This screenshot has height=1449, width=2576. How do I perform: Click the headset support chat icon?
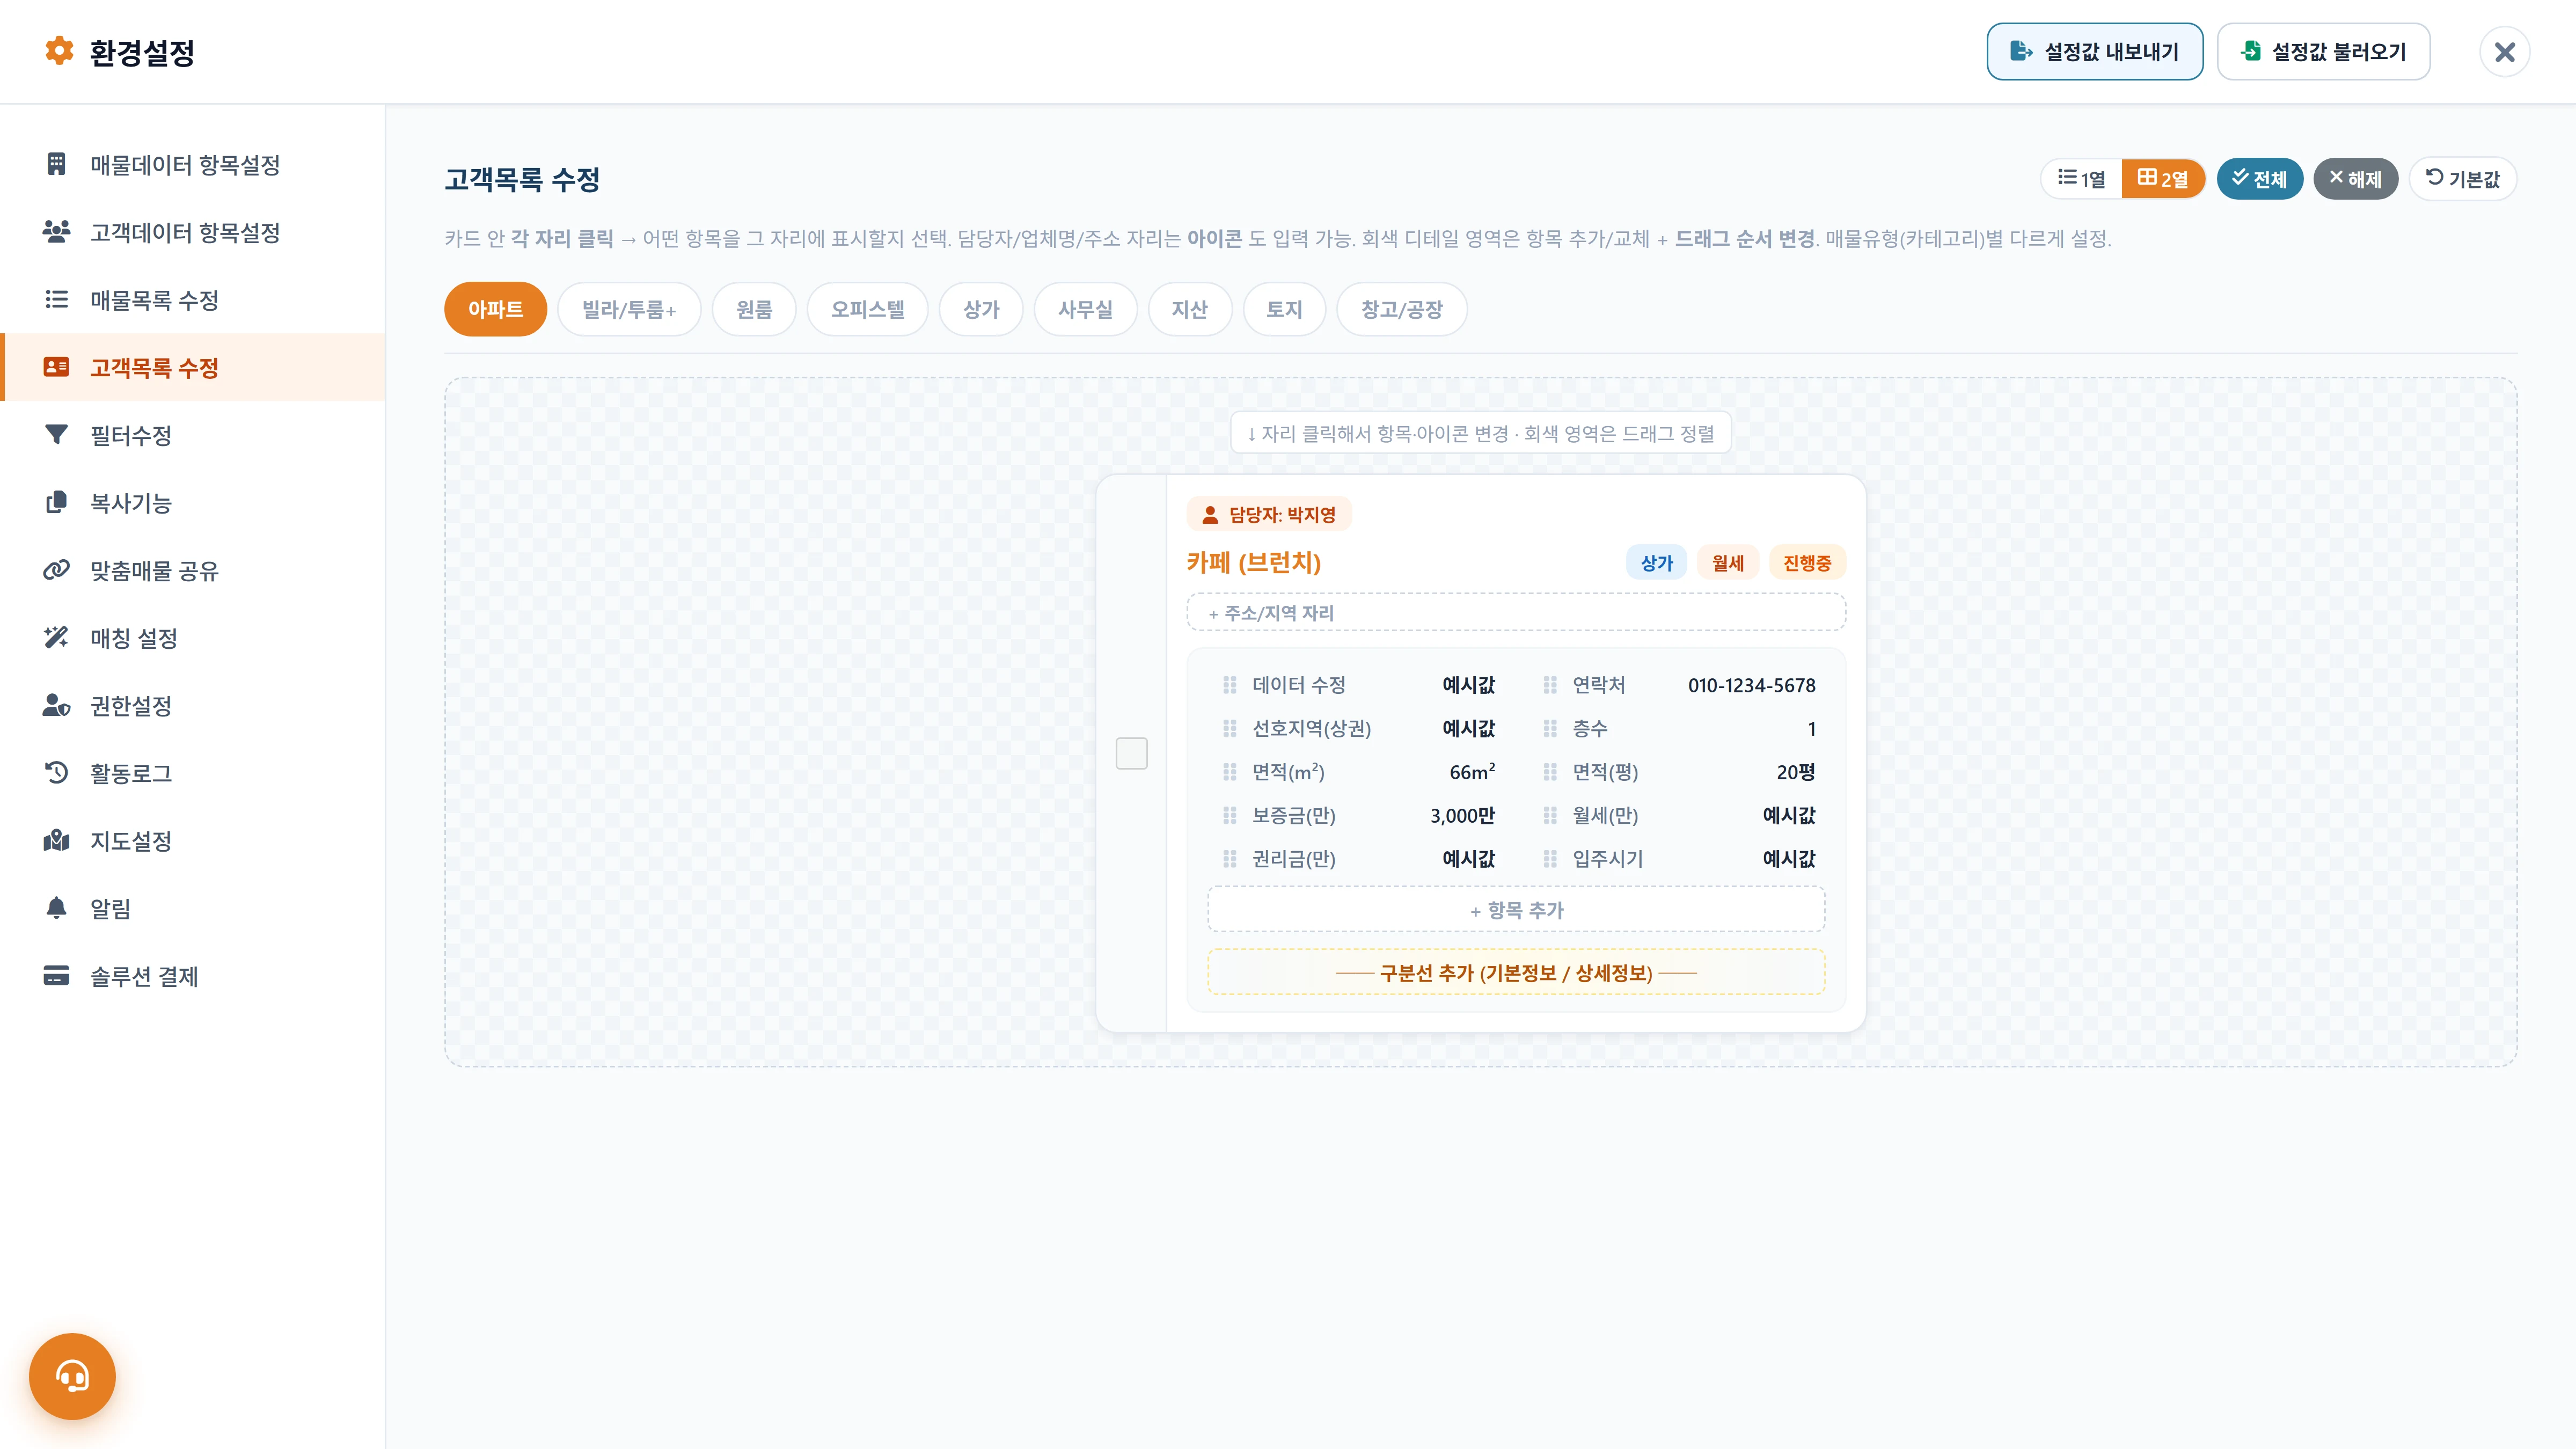(x=72, y=1376)
